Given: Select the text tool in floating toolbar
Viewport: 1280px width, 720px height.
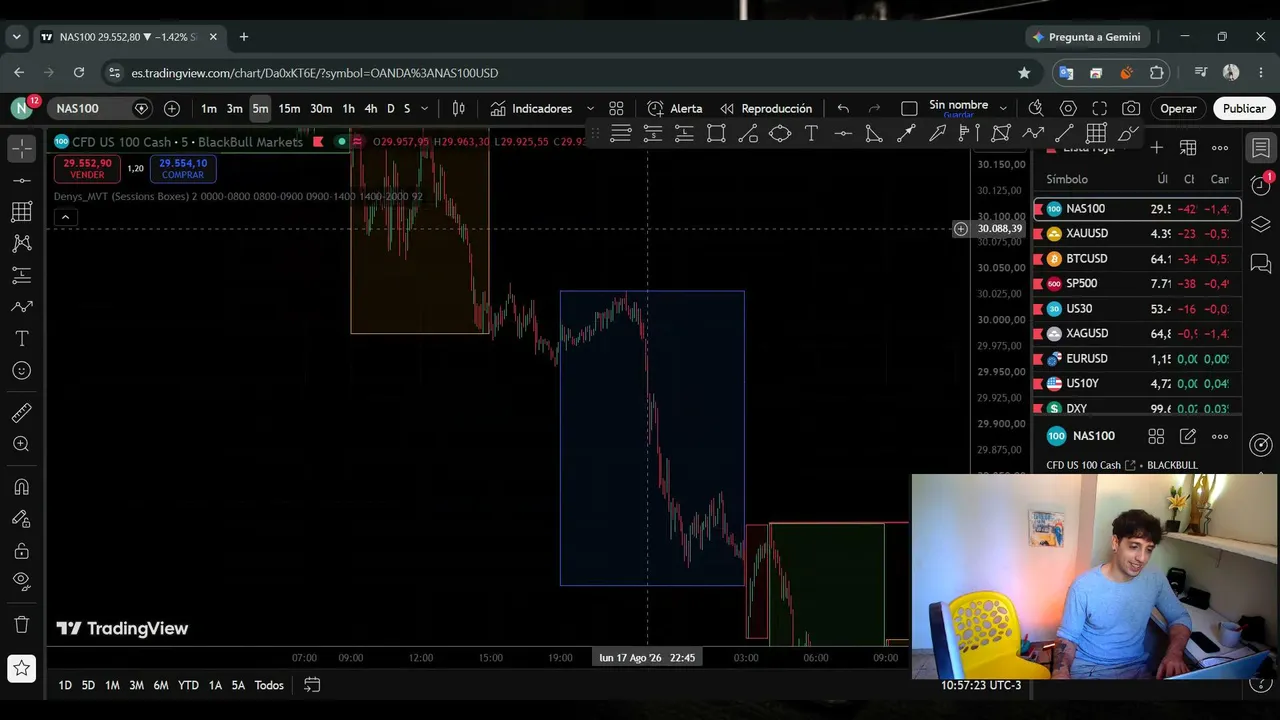Looking at the screenshot, I should click(811, 133).
